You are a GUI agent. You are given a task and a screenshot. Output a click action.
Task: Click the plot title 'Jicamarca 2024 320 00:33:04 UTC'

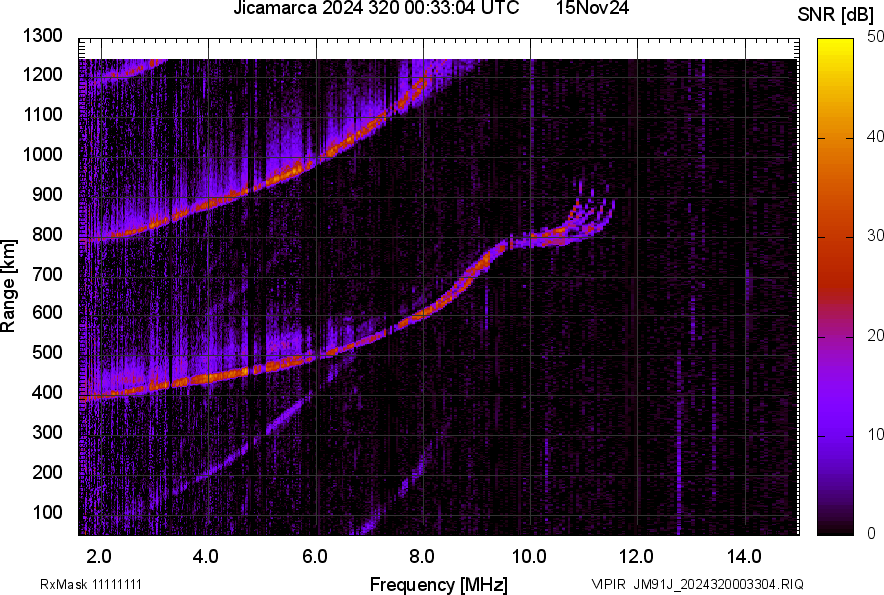pyautogui.click(x=376, y=7)
